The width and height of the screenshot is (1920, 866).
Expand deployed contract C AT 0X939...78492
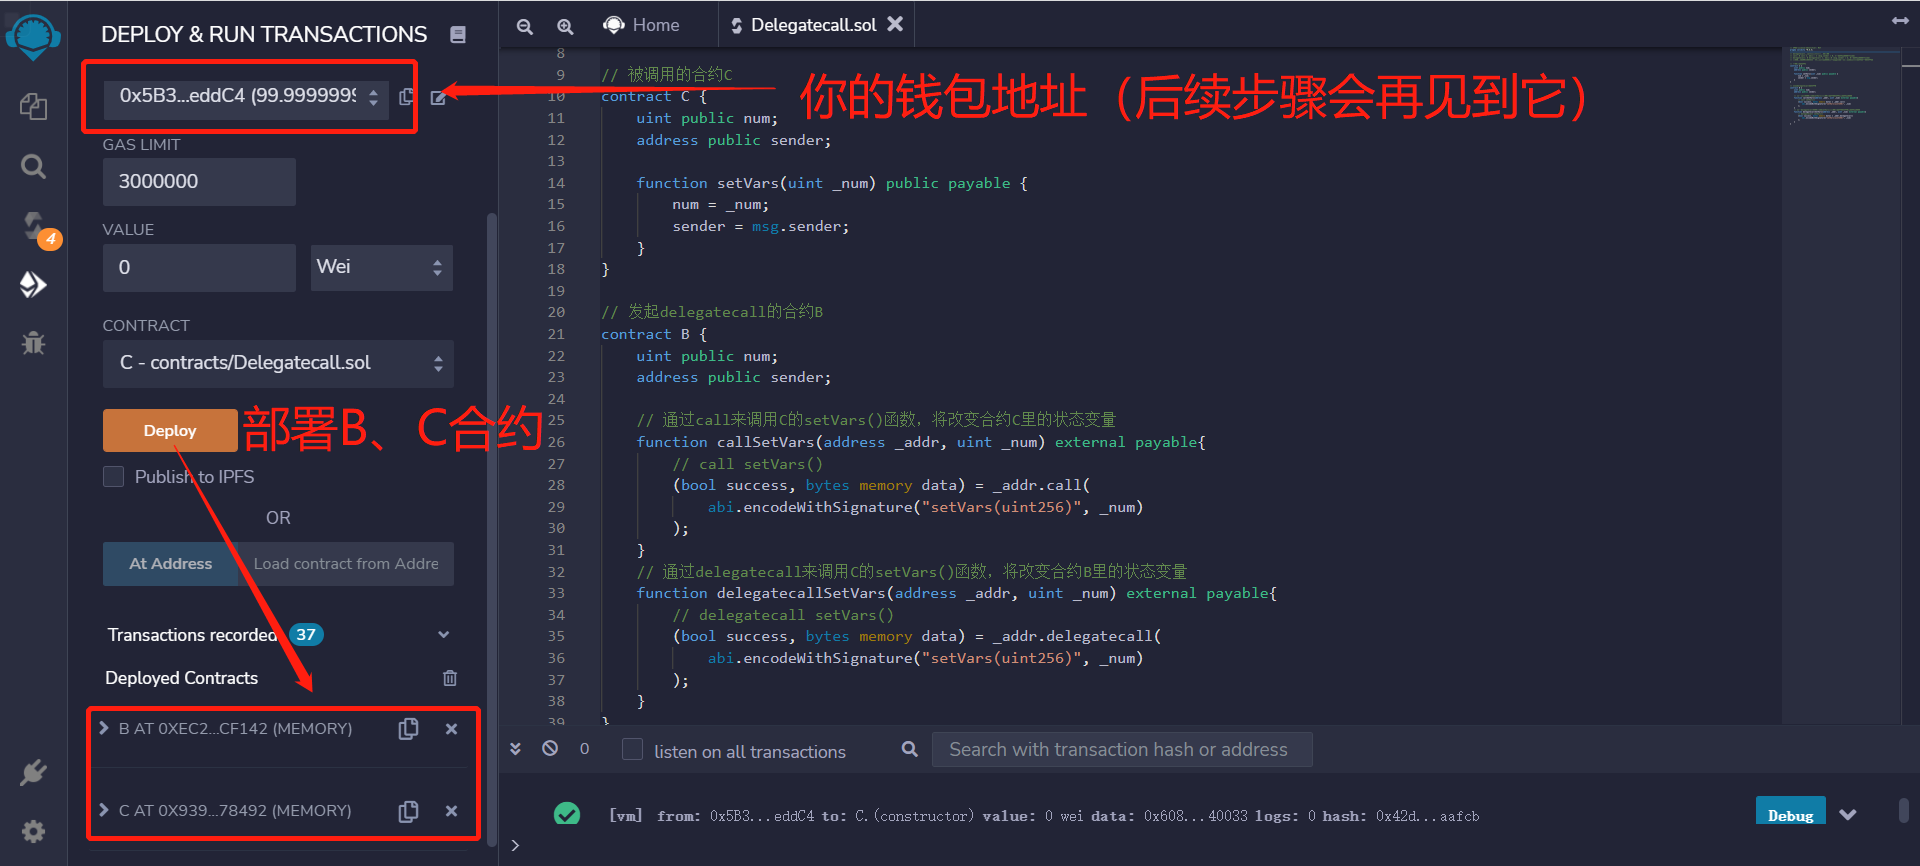click(104, 810)
